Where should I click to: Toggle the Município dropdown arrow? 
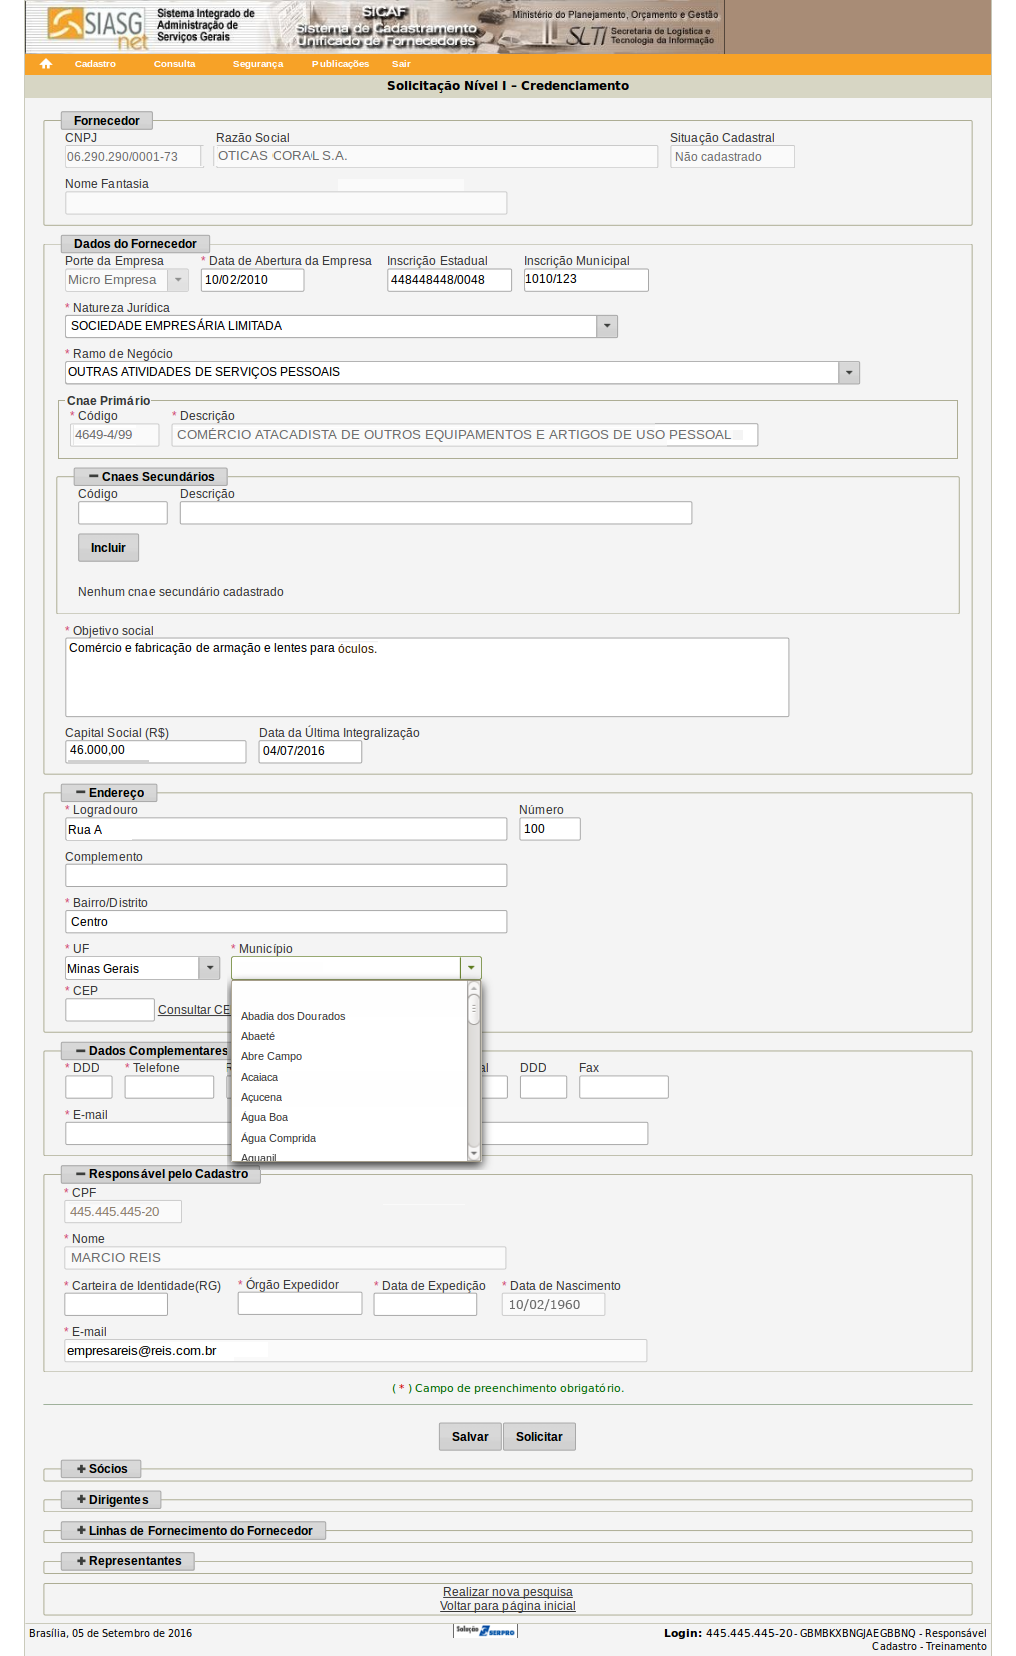[471, 968]
